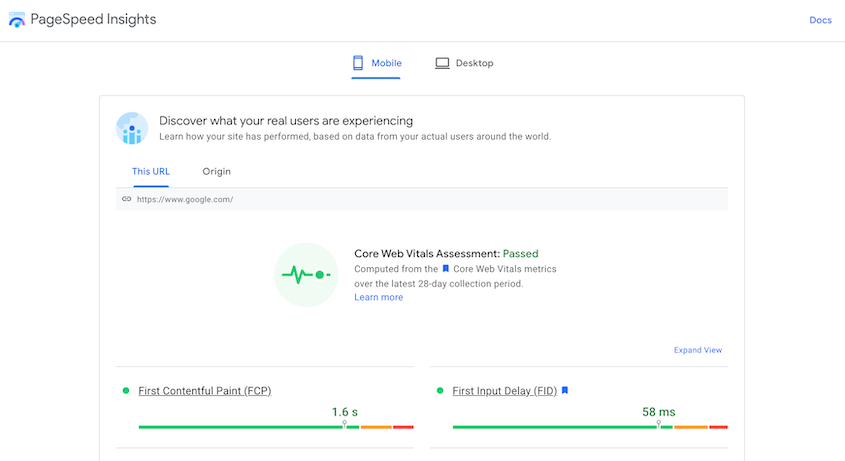Screen dimensions: 845x461
Task: Click the mobile phone icon
Action: pos(358,63)
